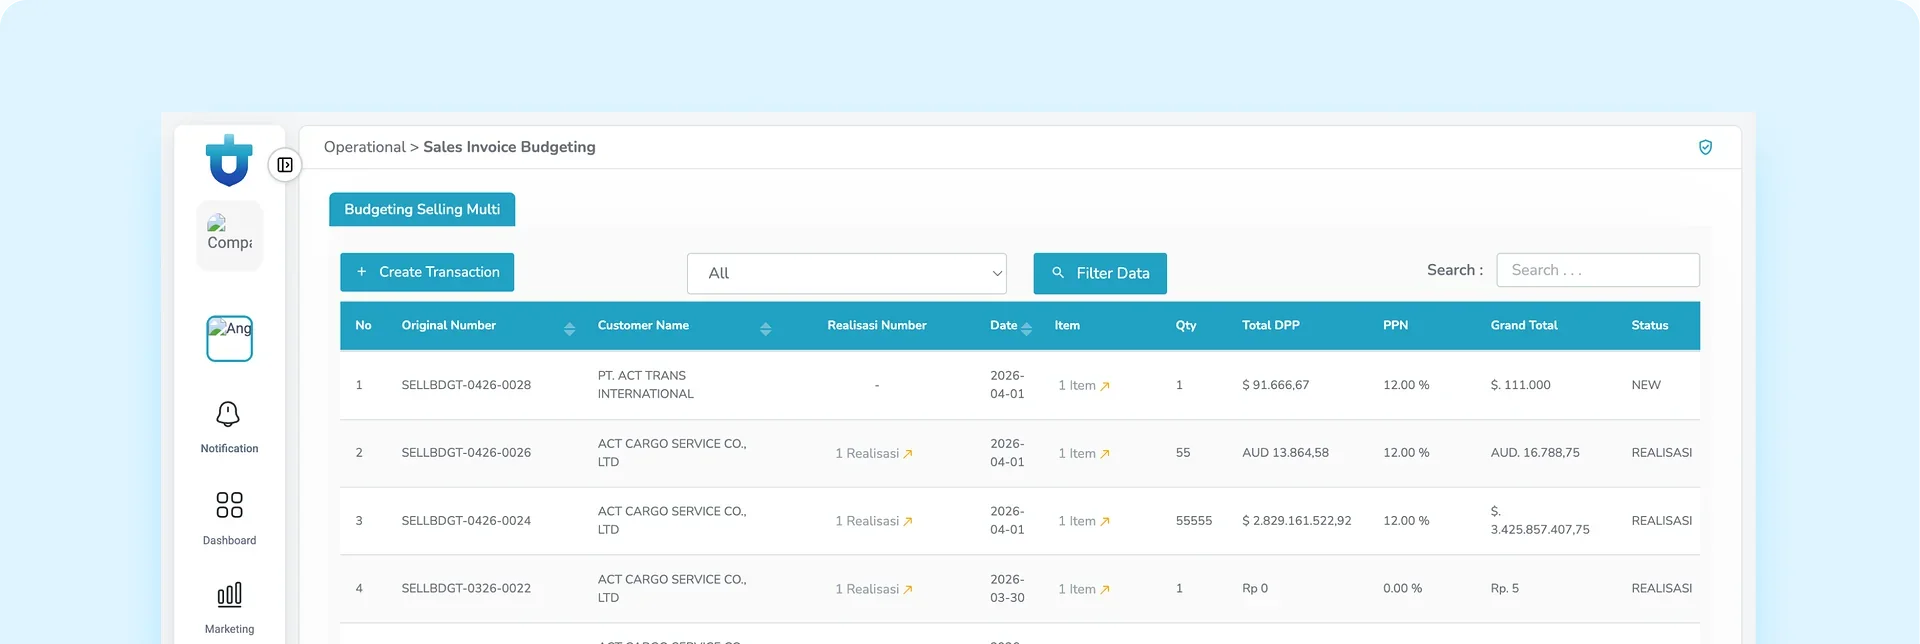Open the Company image placeholder
Image resolution: width=1920 pixels, height=644 pixels.
click(229, 234)
